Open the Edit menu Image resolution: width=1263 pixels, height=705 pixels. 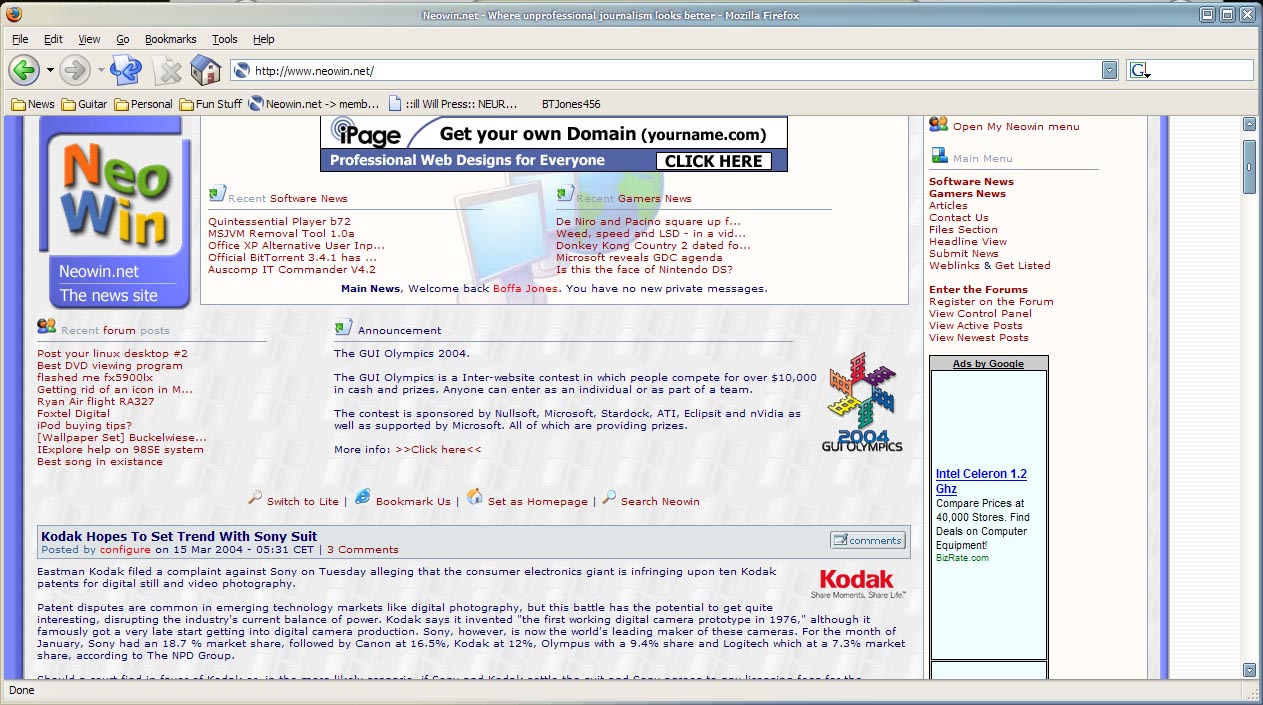pyautogui.click(x=53, y=39)
